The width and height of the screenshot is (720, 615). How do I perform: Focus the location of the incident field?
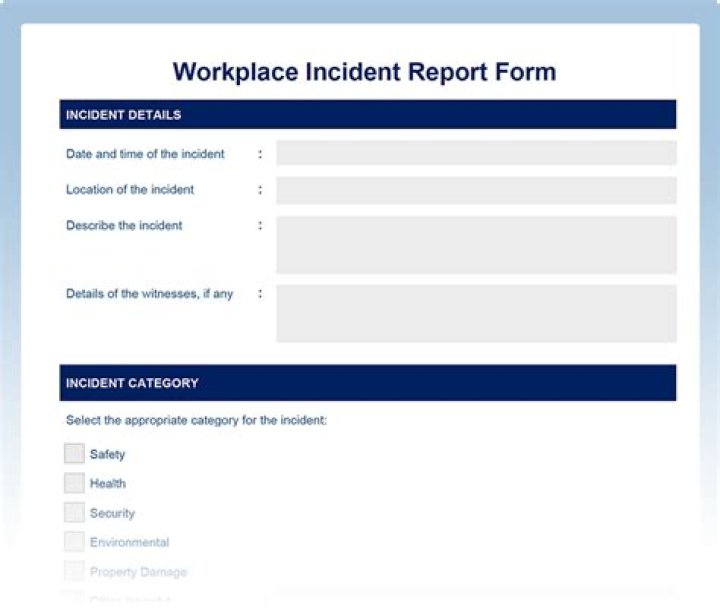(476, 190)
